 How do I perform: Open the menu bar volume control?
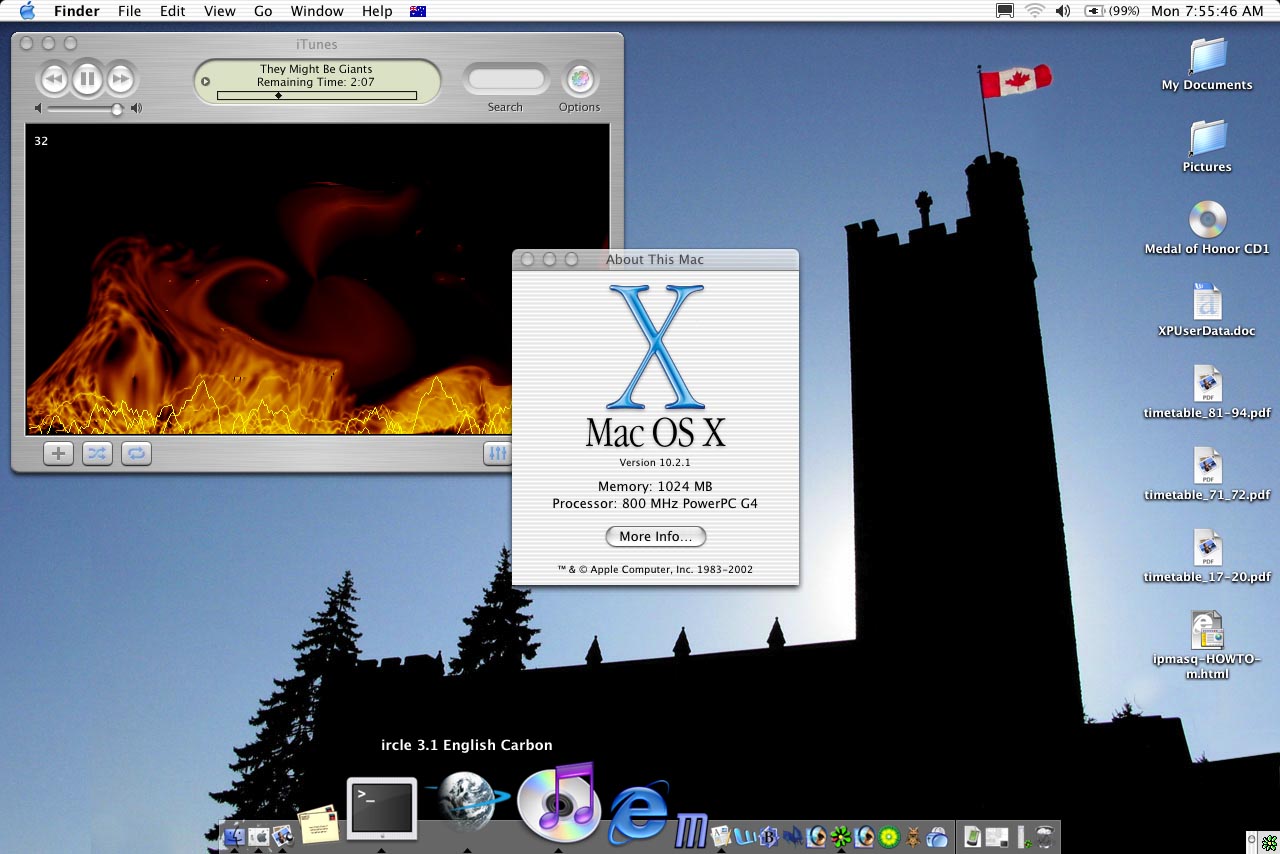point(1063,11)
